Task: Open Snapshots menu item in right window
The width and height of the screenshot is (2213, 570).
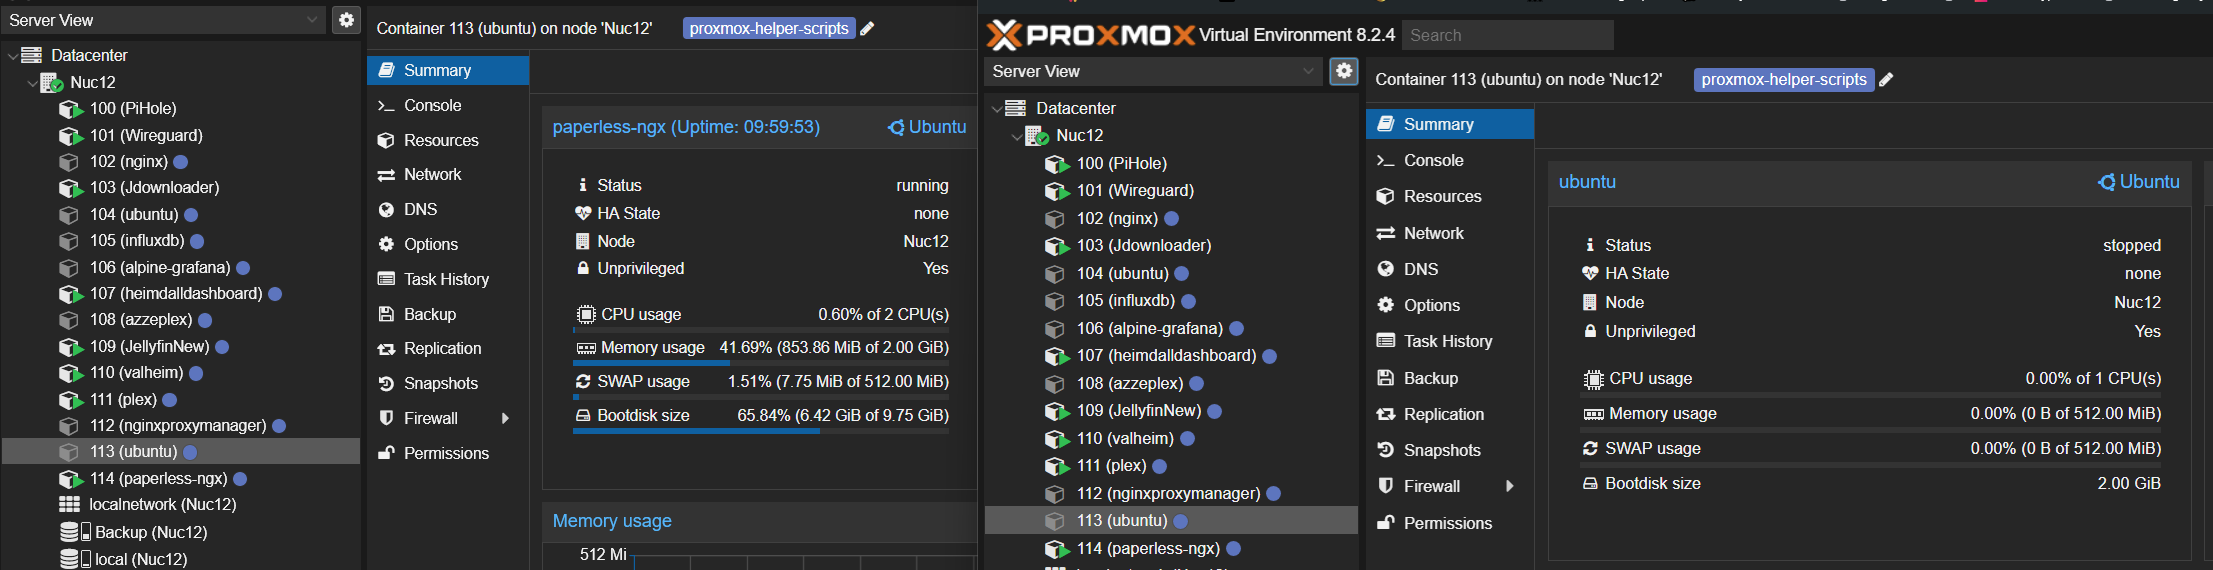Action: tap(1450, 450)
